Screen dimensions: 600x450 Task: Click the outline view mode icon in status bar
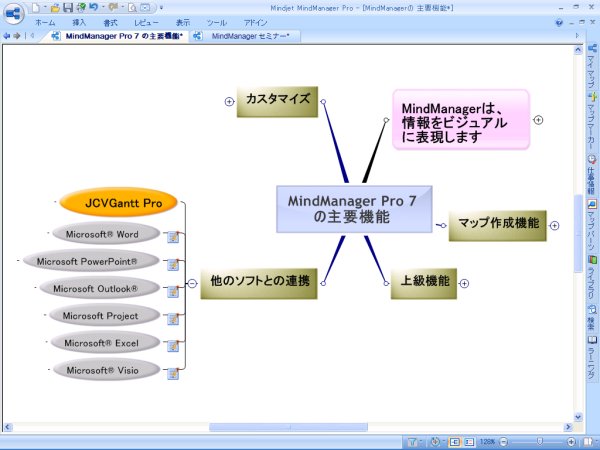[x=469, y=442]
